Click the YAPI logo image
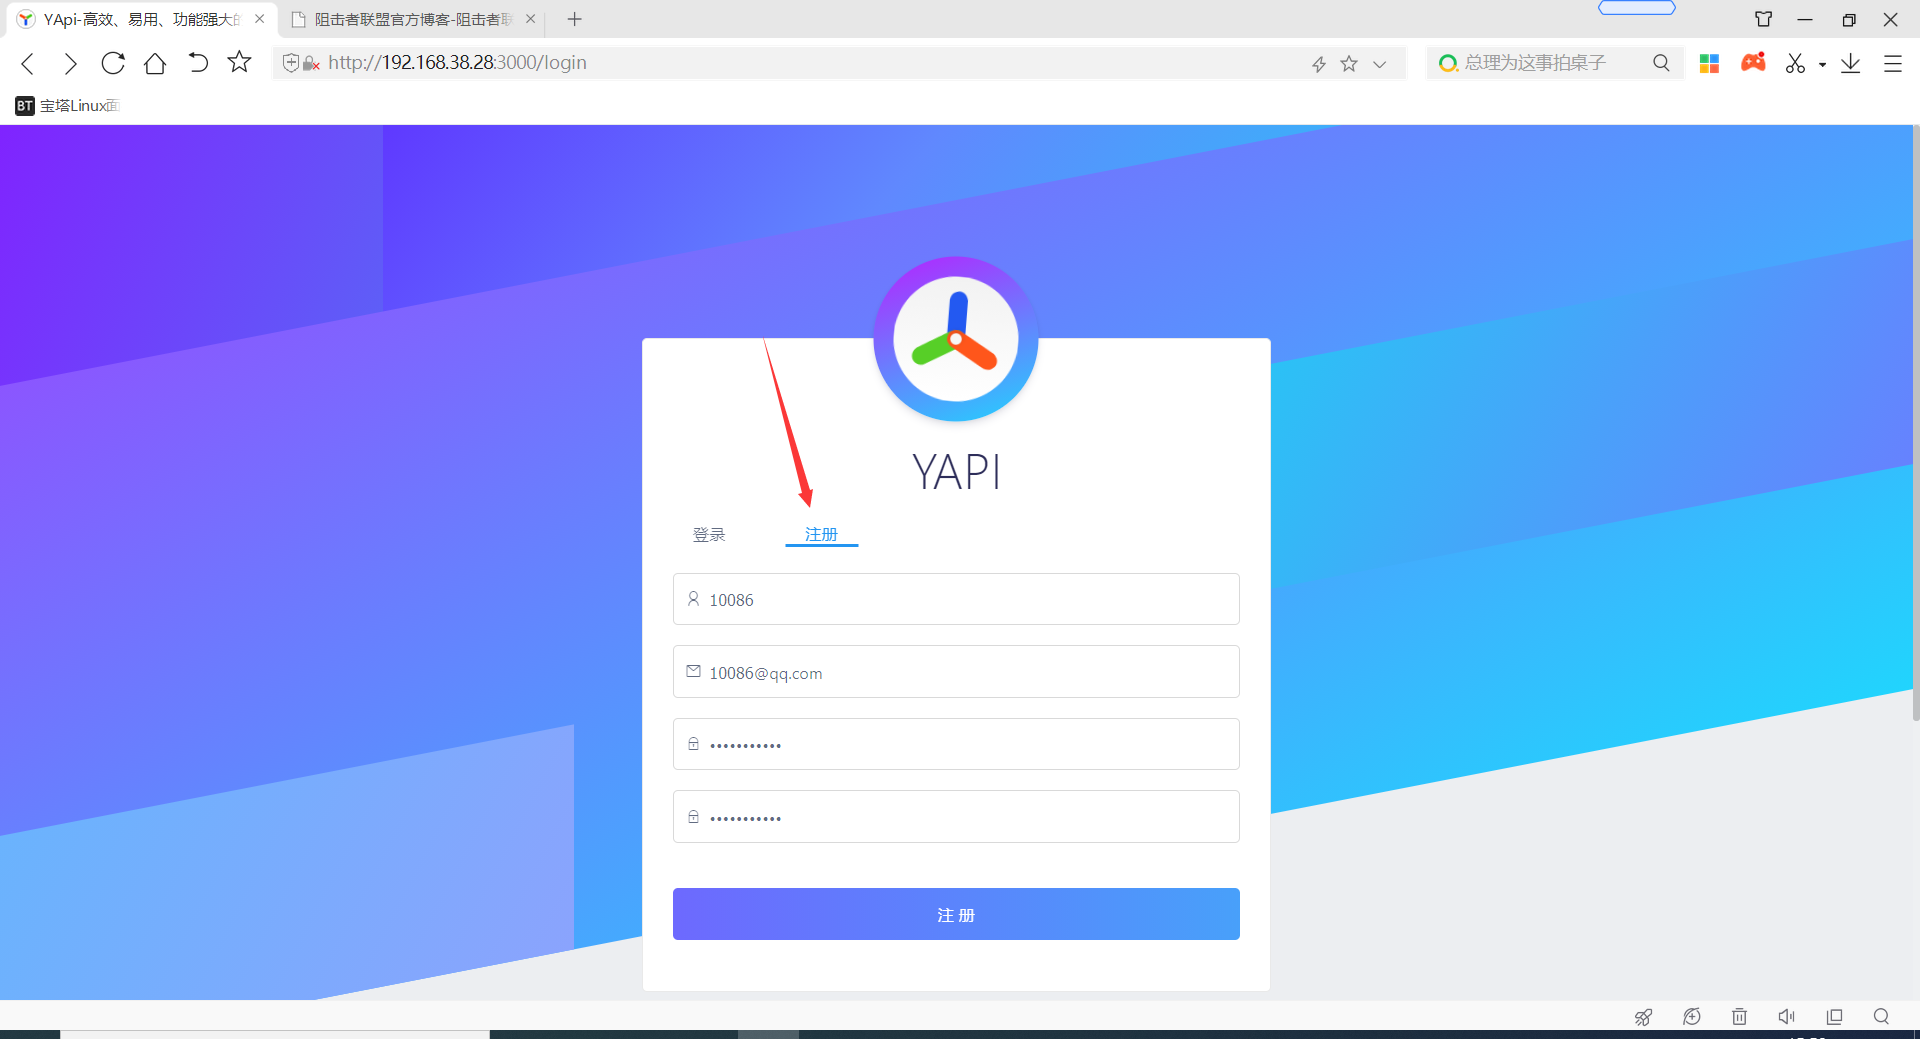 click(956, 339)
